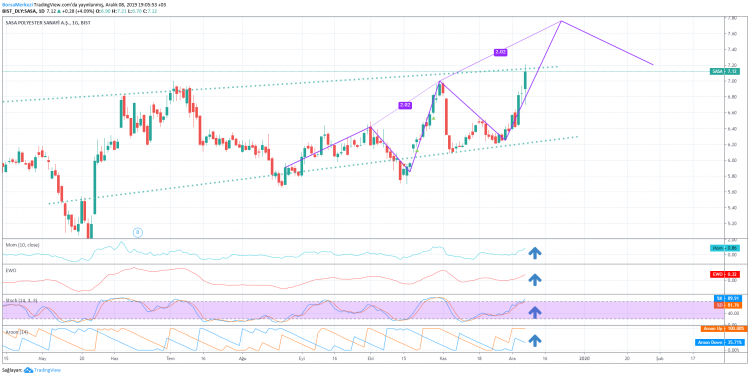Screen dimensions: 750x377
Task: Click the 2020 label on the date axis
Action: coord(584,357)
